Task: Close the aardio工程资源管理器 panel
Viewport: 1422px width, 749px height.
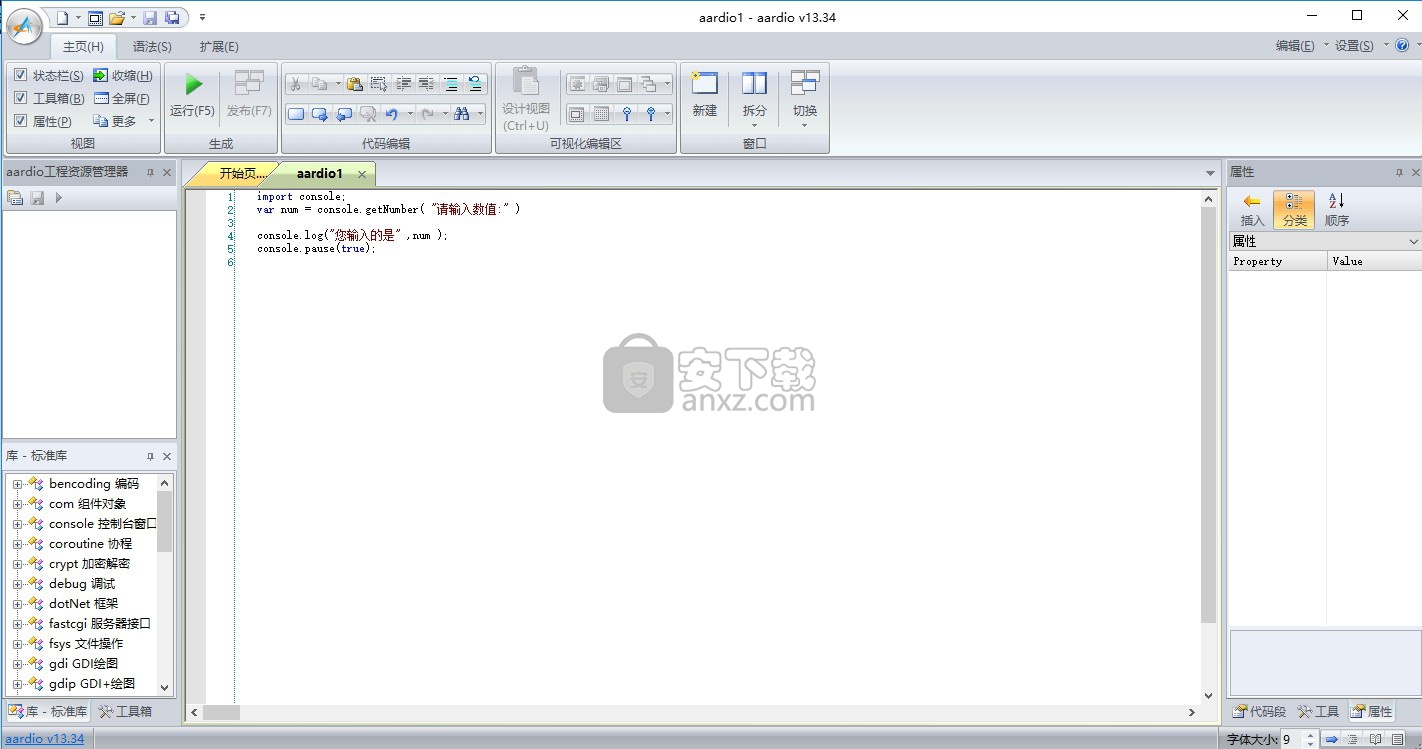Action: pos(167,172)
